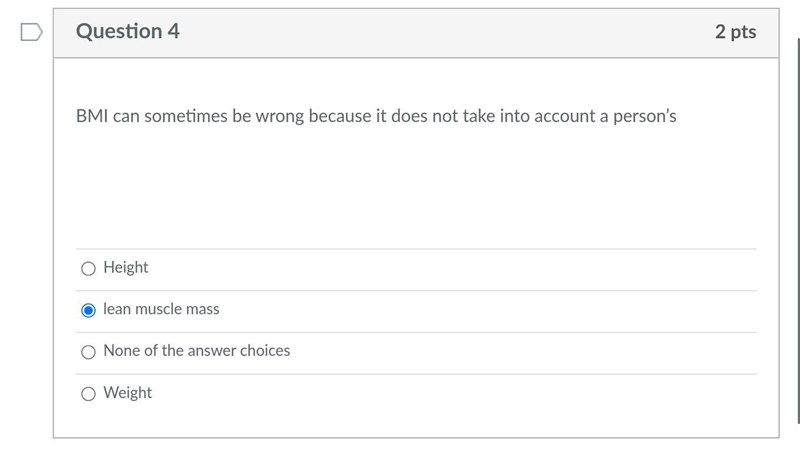Click the selected lean muscle mass radio
800x450 pixels.
pyautogui.click(x=88, y=310)
